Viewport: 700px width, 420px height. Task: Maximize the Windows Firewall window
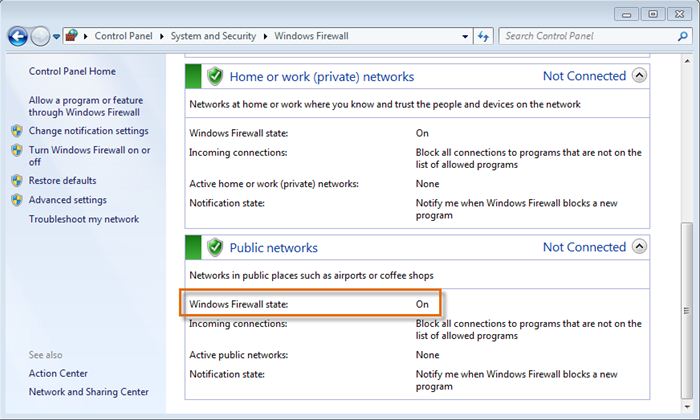(653, 14)
